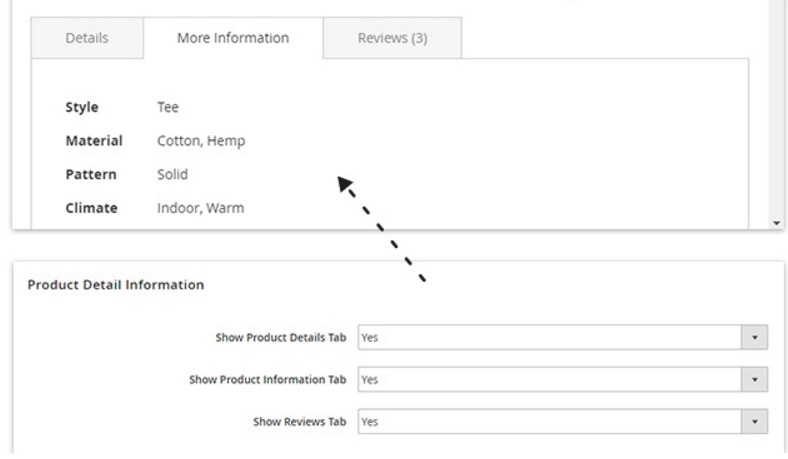This screenshot has height=459, width=788.
Task: Click the Cotton, Hemp material value
Action: 201,141
